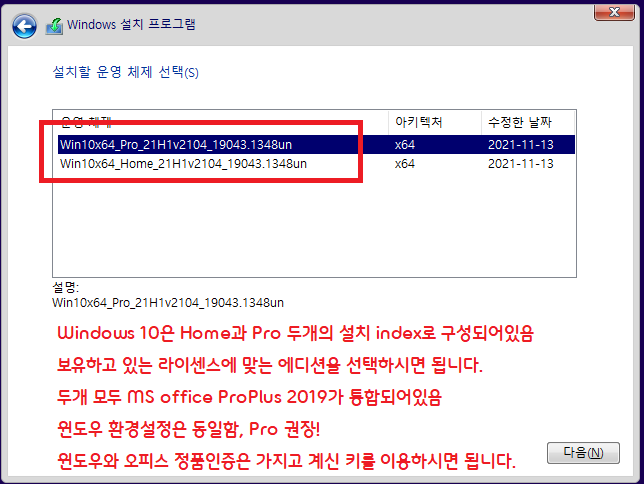Click x64 in the Home row
The width and height of the screenshot is (644, 484).
pos(405,164)
